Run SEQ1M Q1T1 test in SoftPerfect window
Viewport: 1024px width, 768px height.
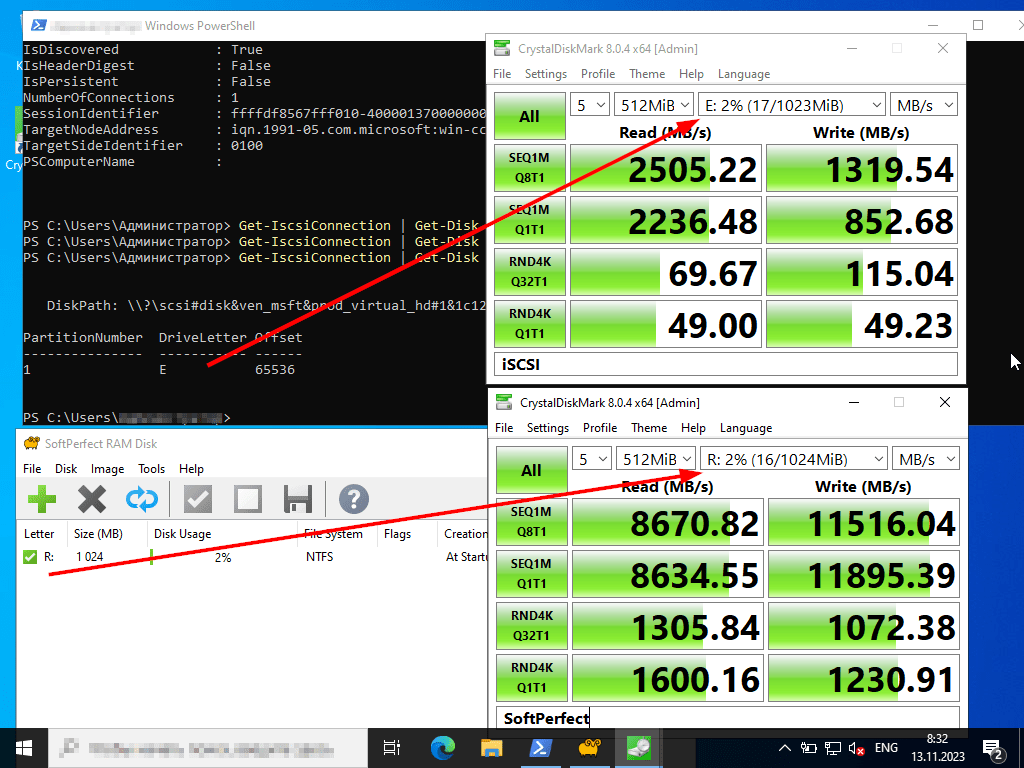pyautogui.click(x=532, y=574)
